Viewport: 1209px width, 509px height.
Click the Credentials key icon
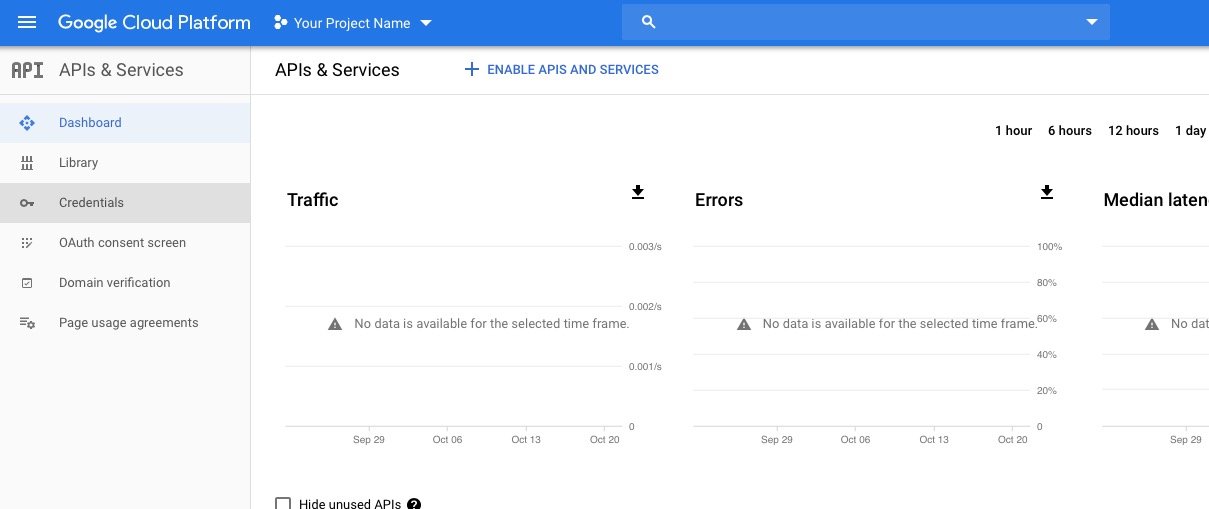[27, 203]
